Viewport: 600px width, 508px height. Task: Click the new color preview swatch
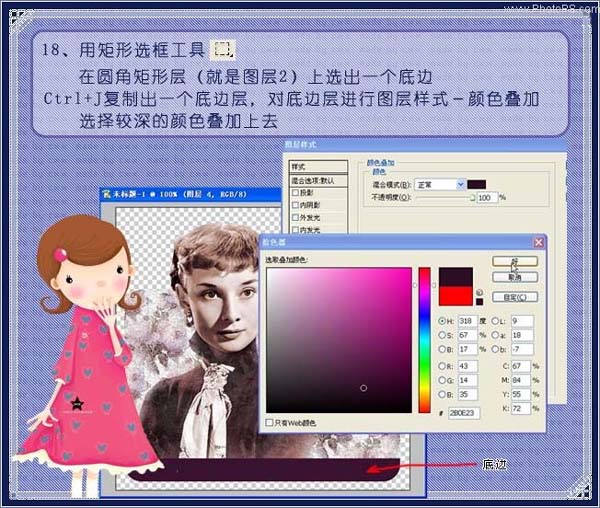(x=455, y=277)
